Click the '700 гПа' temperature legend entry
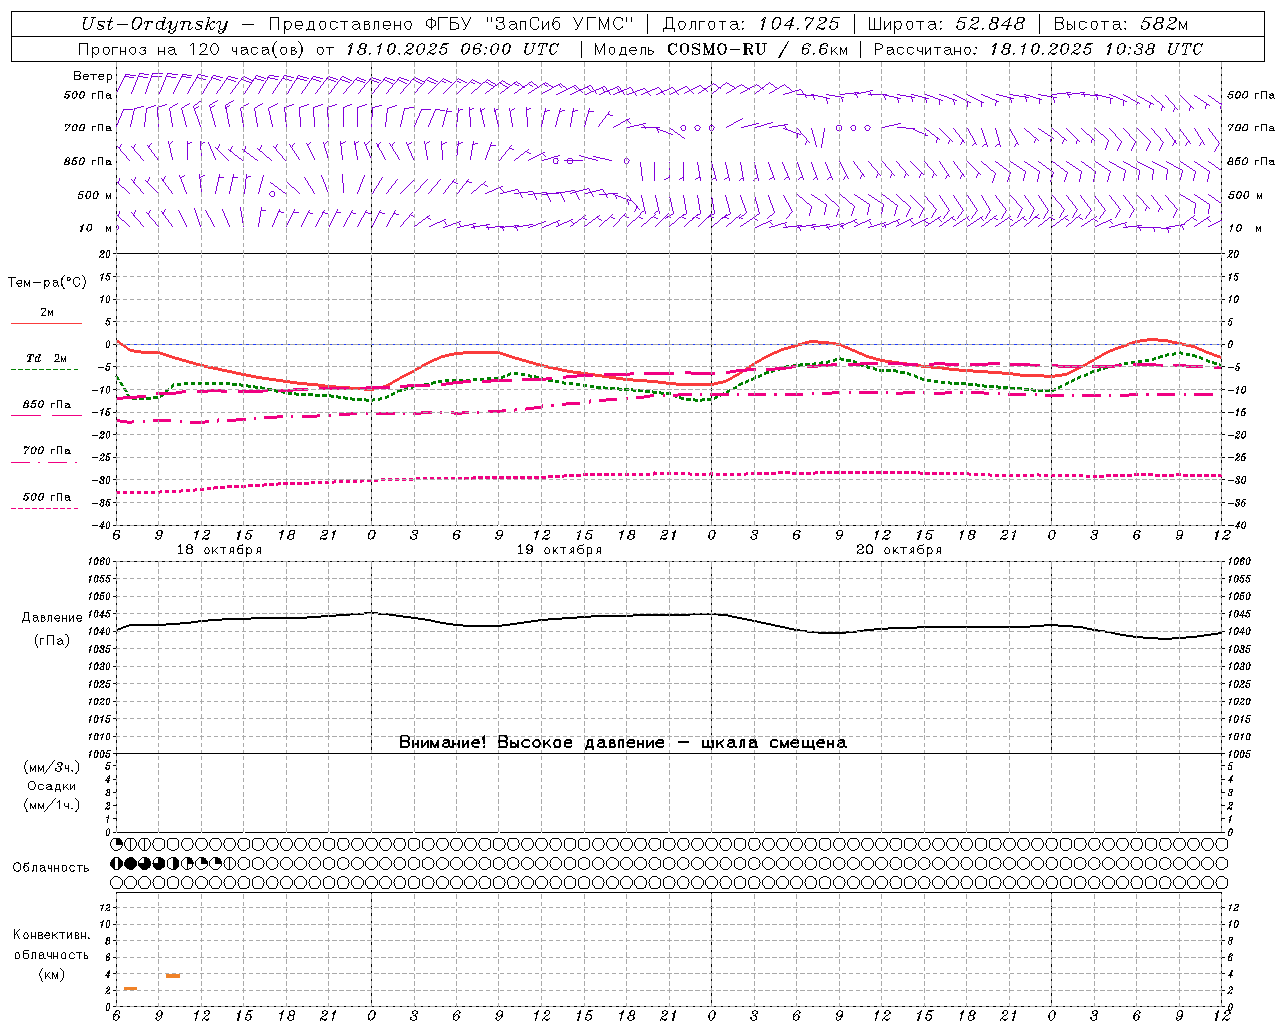Viewport: 1280px width, 1024px height. click(47, 451)
